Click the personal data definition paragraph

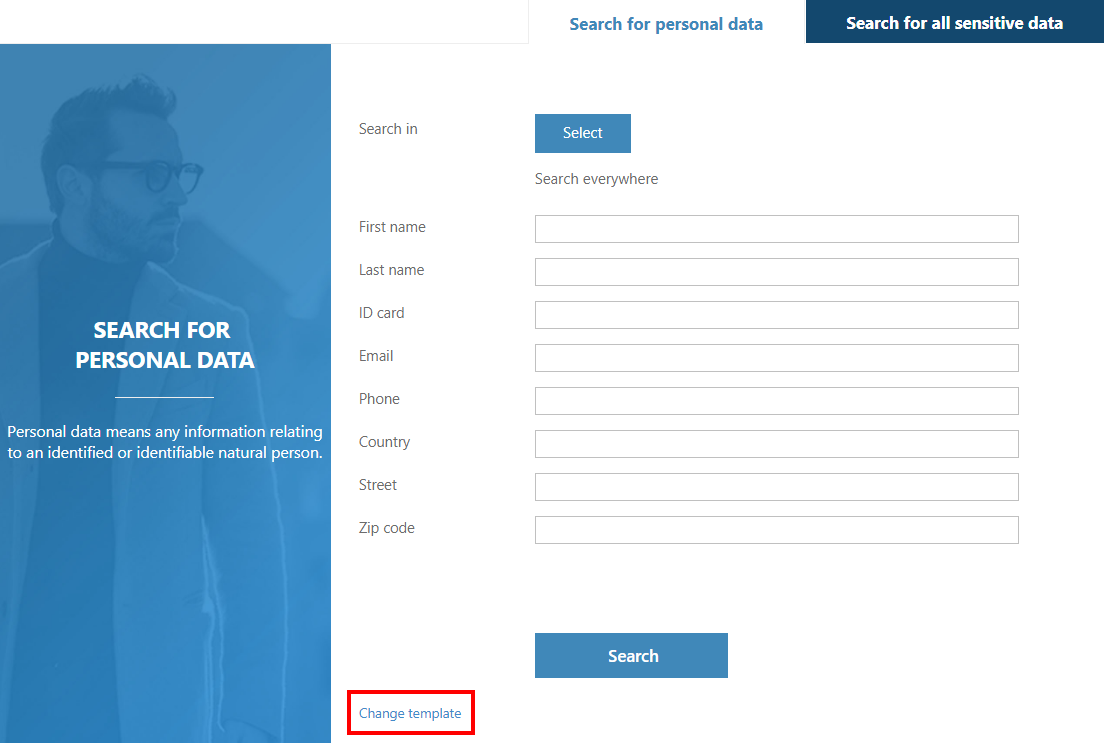click(165, 442)
